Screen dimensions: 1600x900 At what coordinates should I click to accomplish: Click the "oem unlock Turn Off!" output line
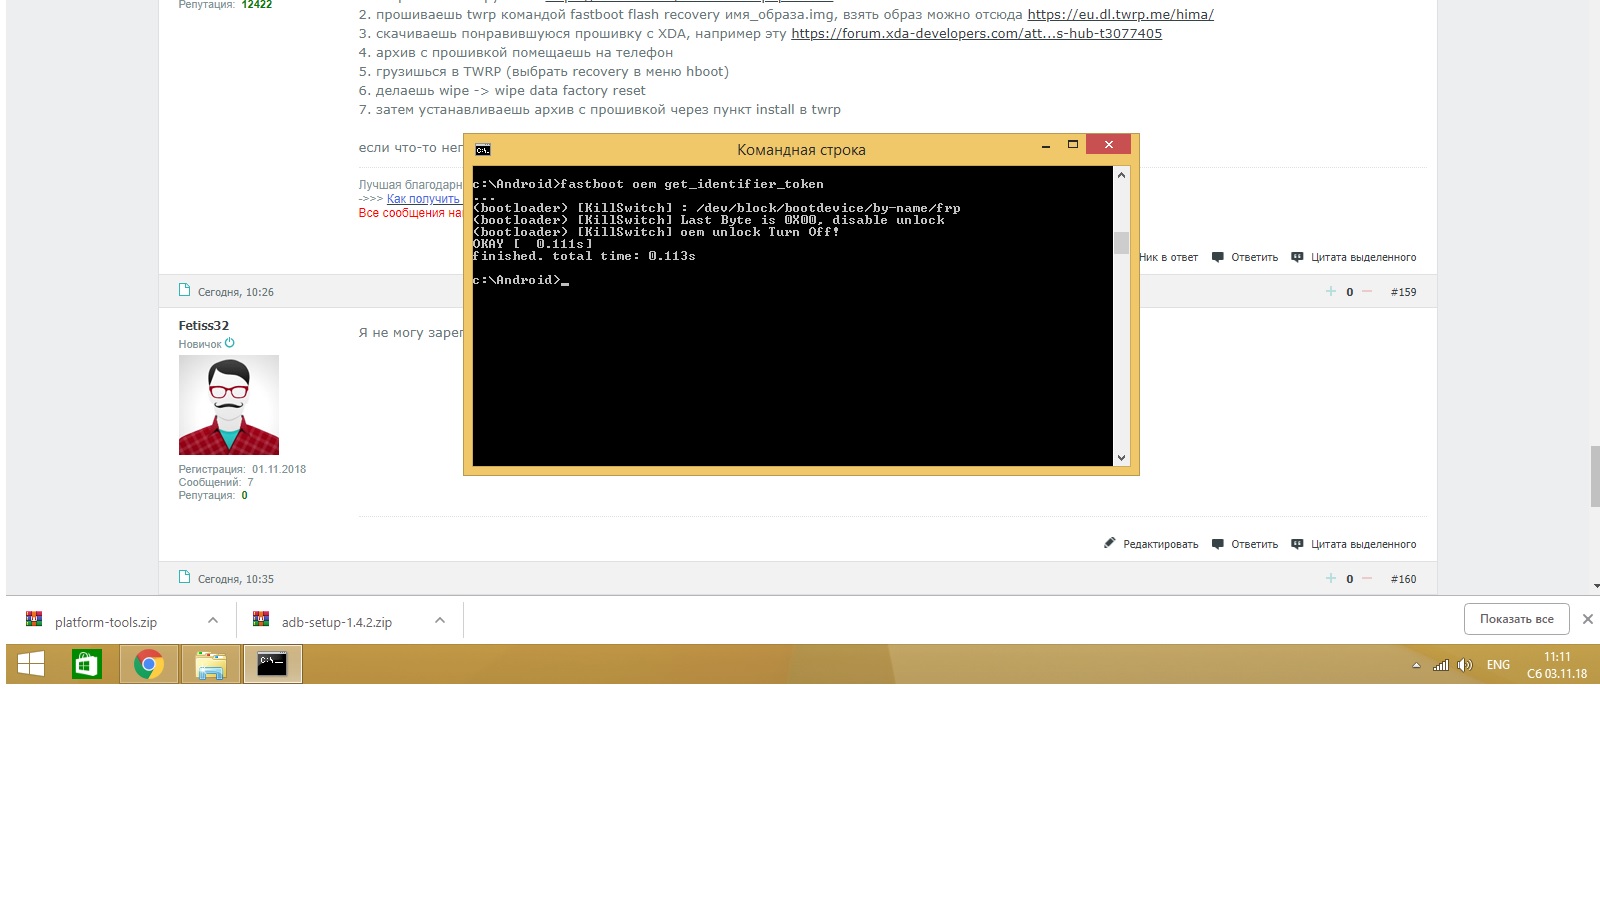656,232
